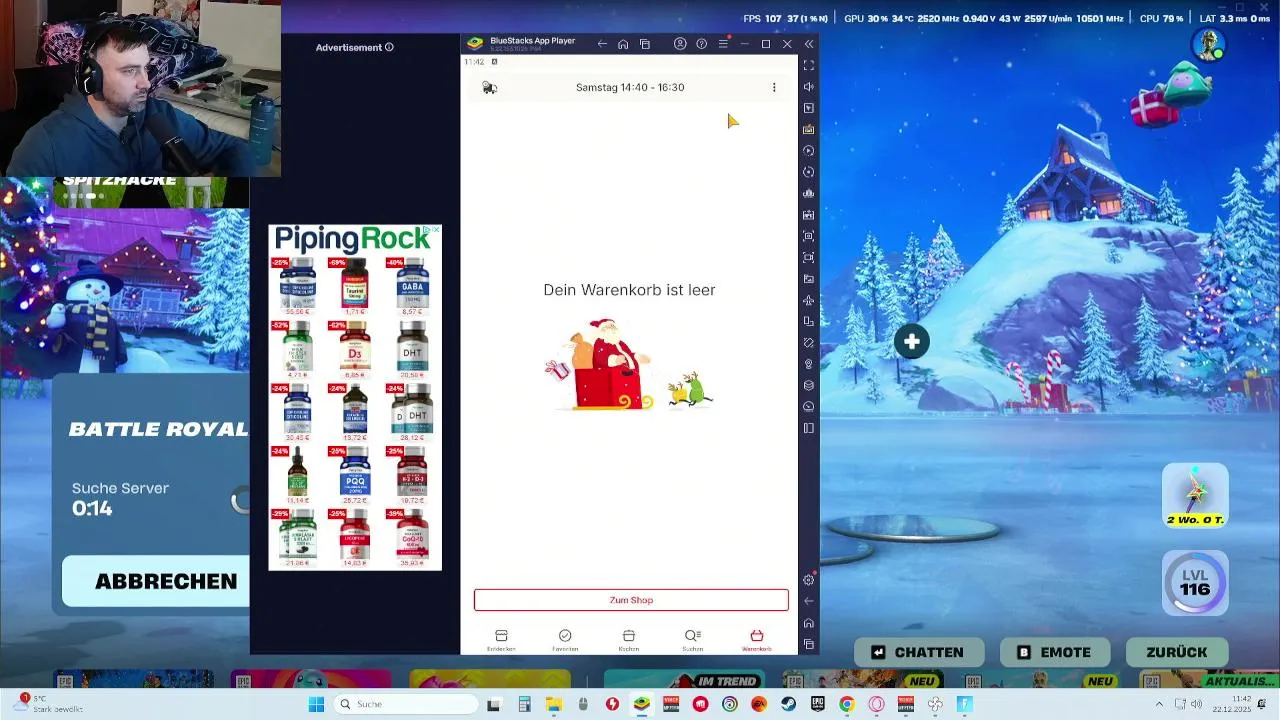Click the delivery truck icon
Image resolution: width=1280 pixels, height=720 pixels.
489,88
